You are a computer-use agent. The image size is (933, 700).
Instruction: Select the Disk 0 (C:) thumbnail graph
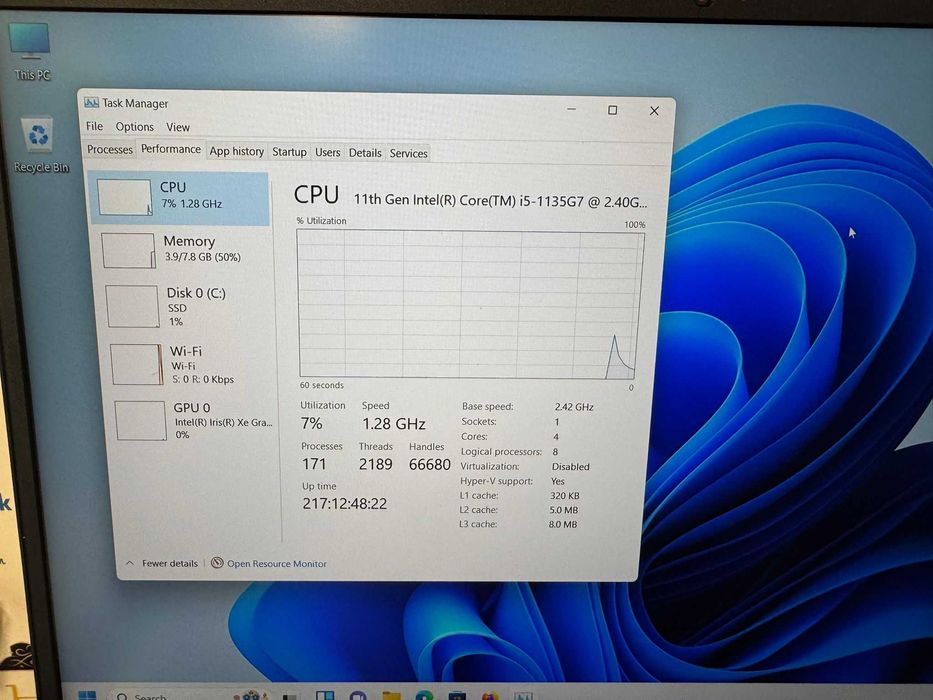click(132, 306)
